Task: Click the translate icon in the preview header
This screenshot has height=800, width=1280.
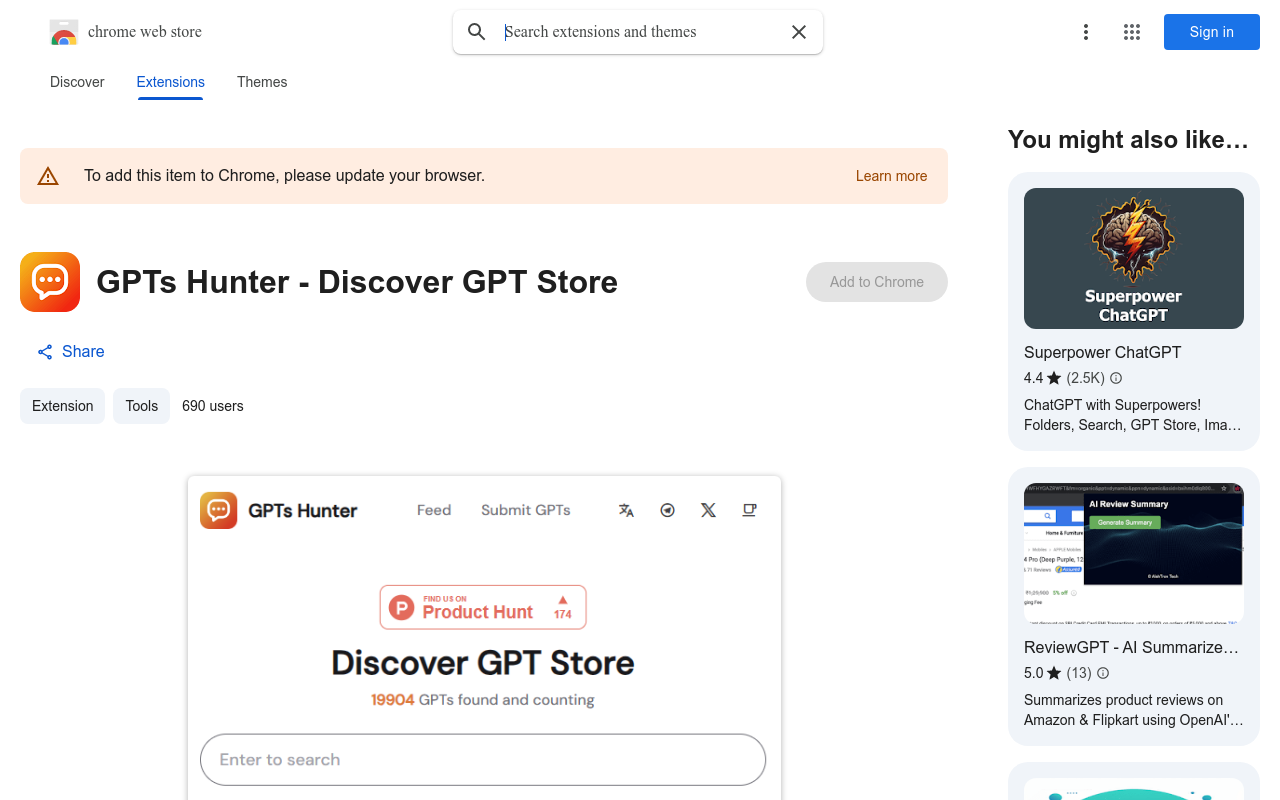Action: (626, 510)
